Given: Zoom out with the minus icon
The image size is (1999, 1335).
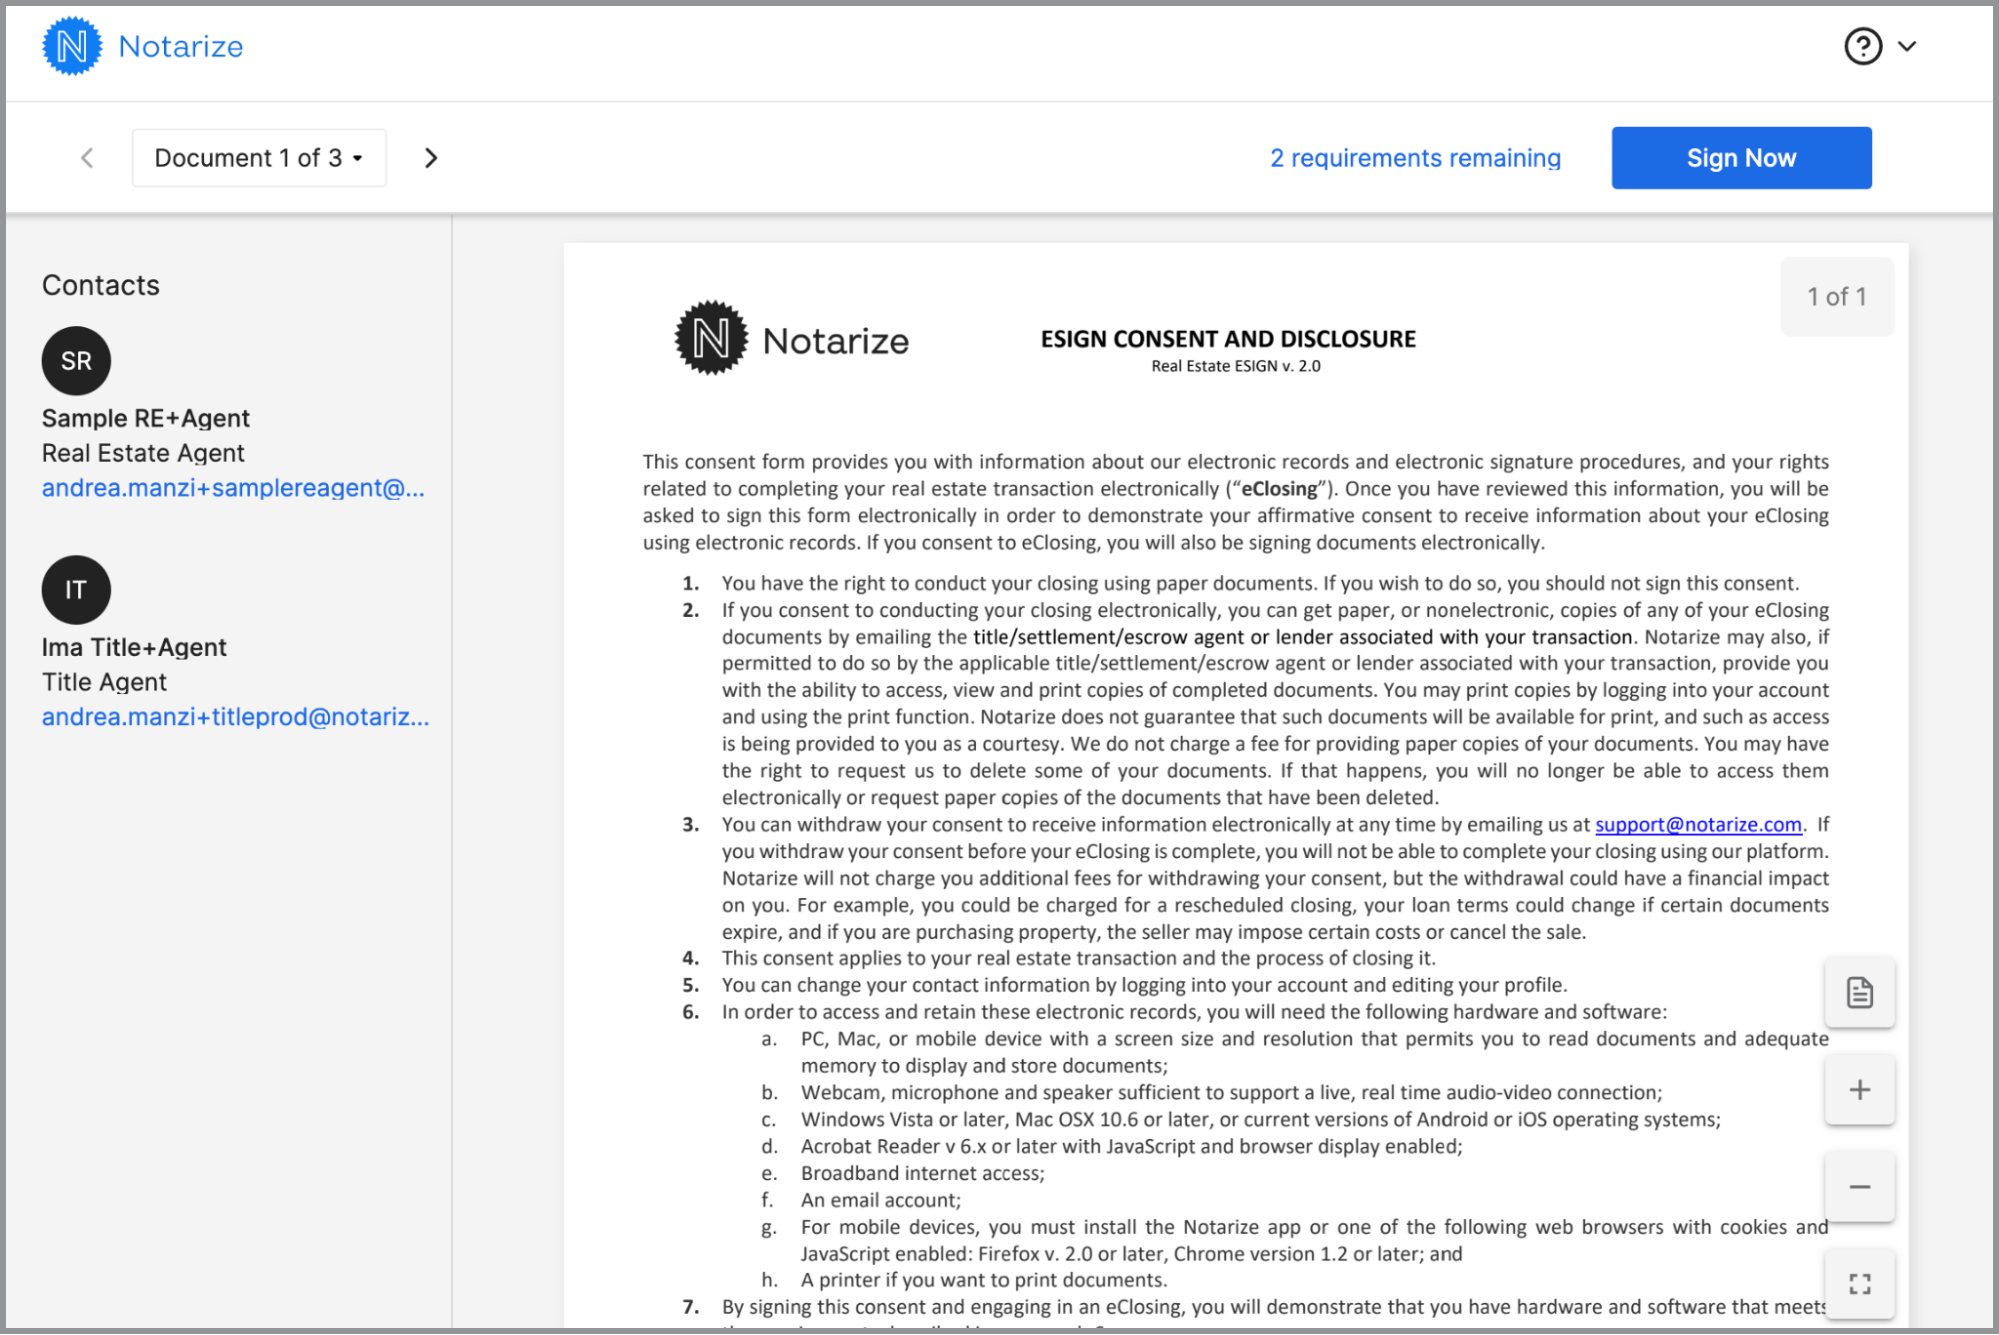Looking at the screenshot, I should [x=1859, y=1187].
